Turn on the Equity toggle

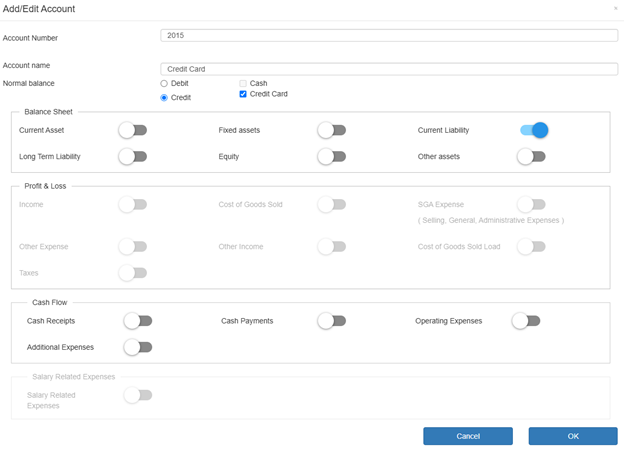coord(332,156)
